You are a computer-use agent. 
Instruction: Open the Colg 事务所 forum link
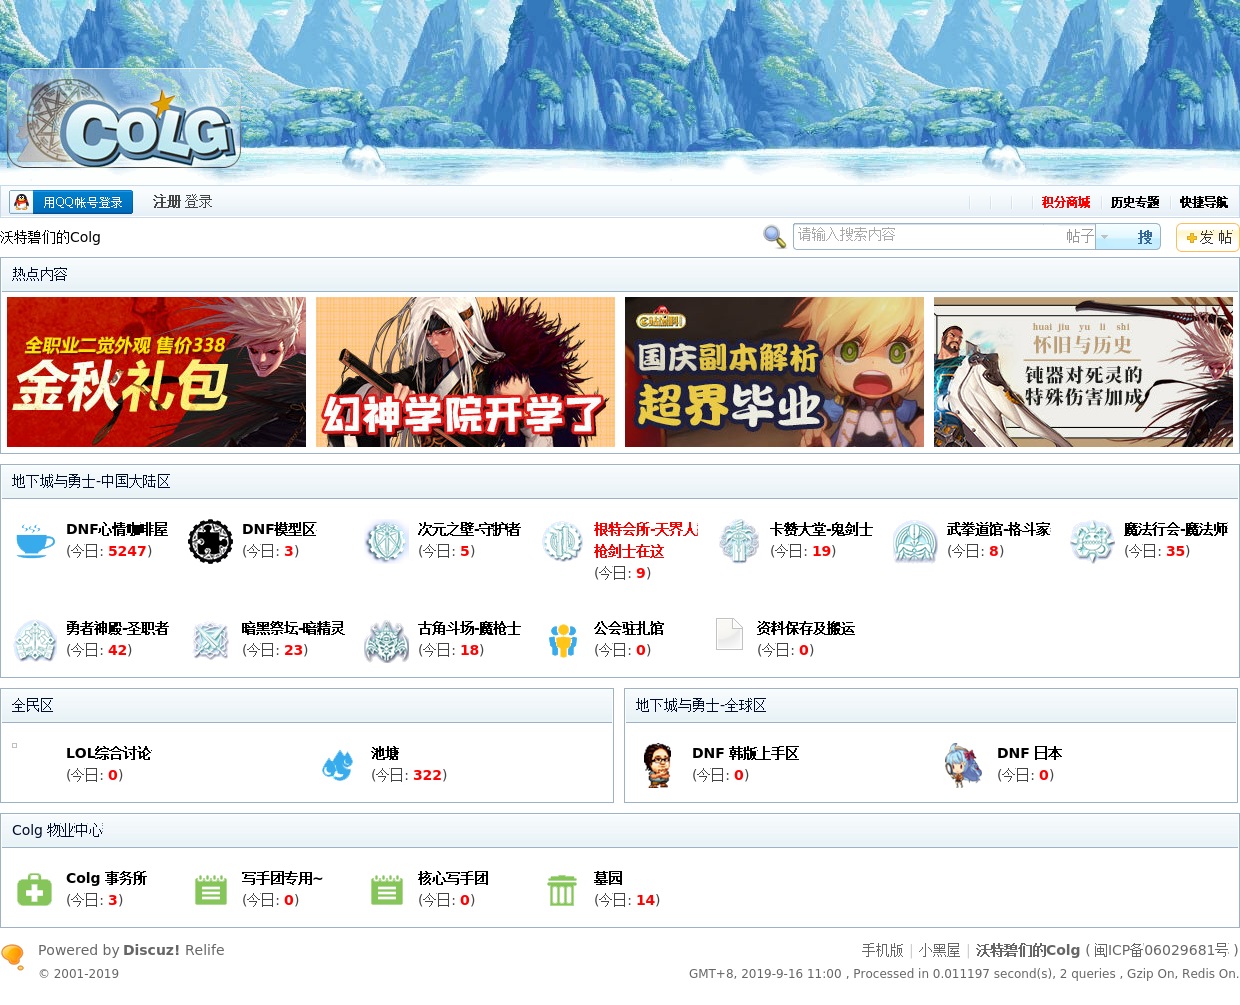pyautogui.click(x=106, y=878)
